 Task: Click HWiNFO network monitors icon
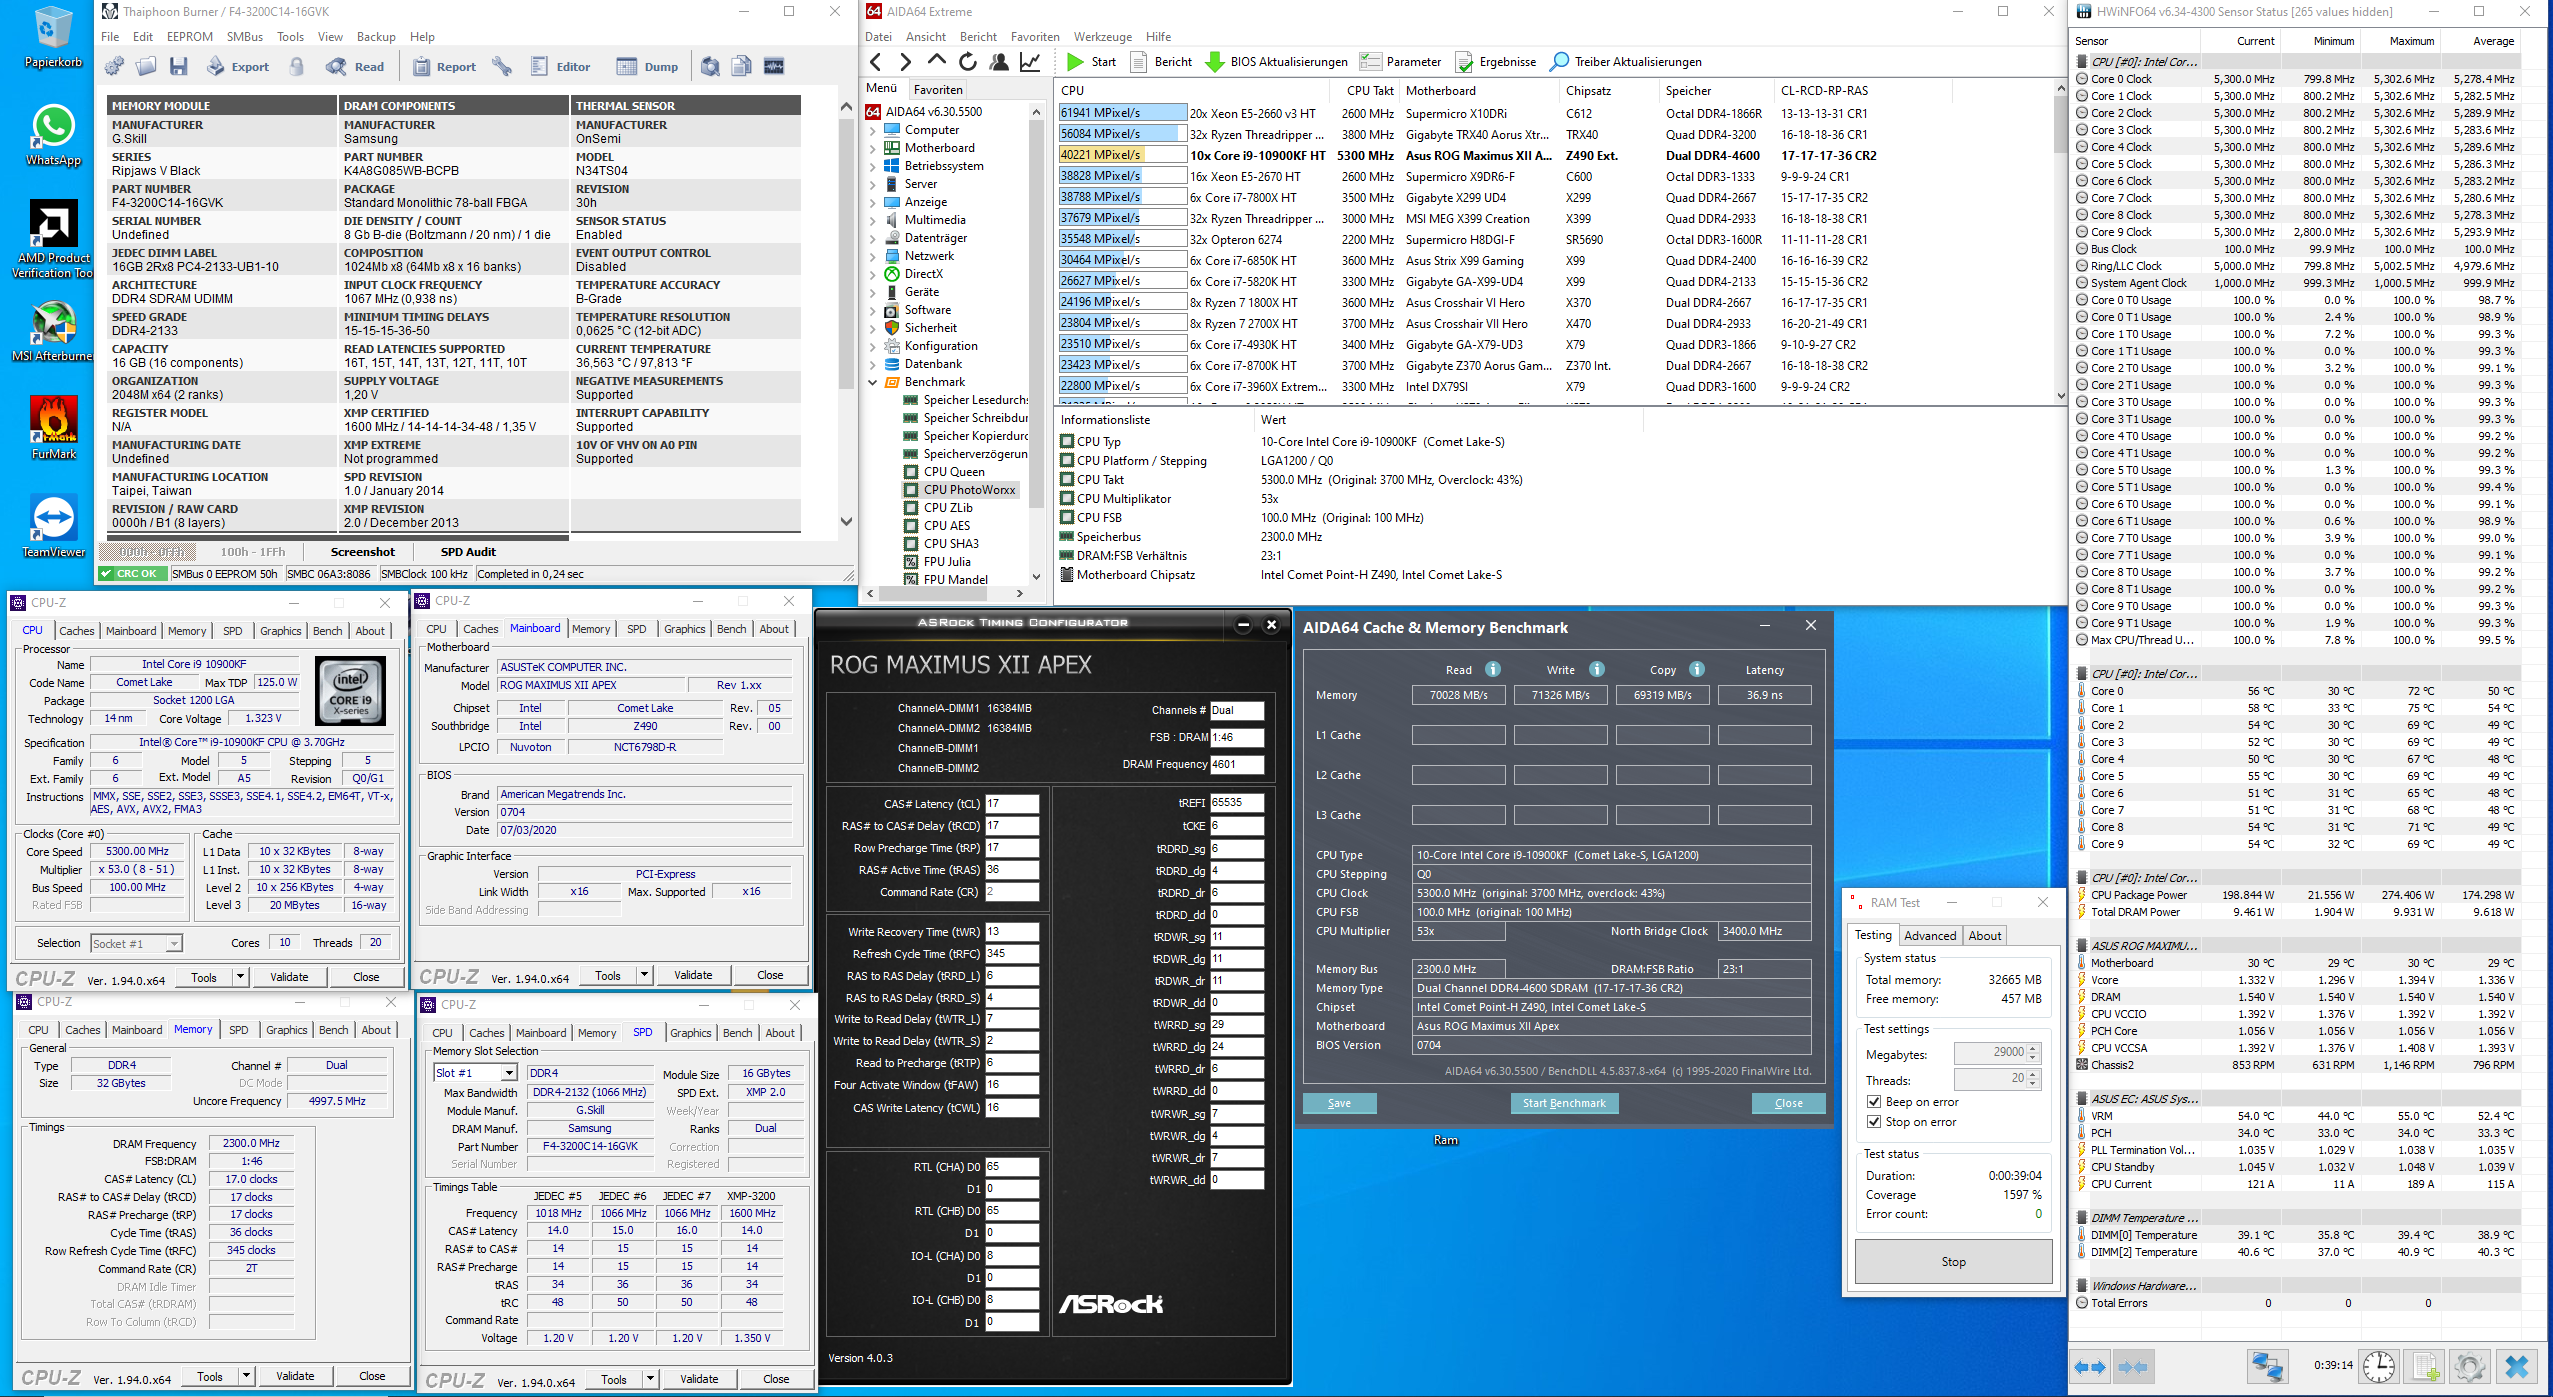pyautogui.click(x=2267, y=1366)
